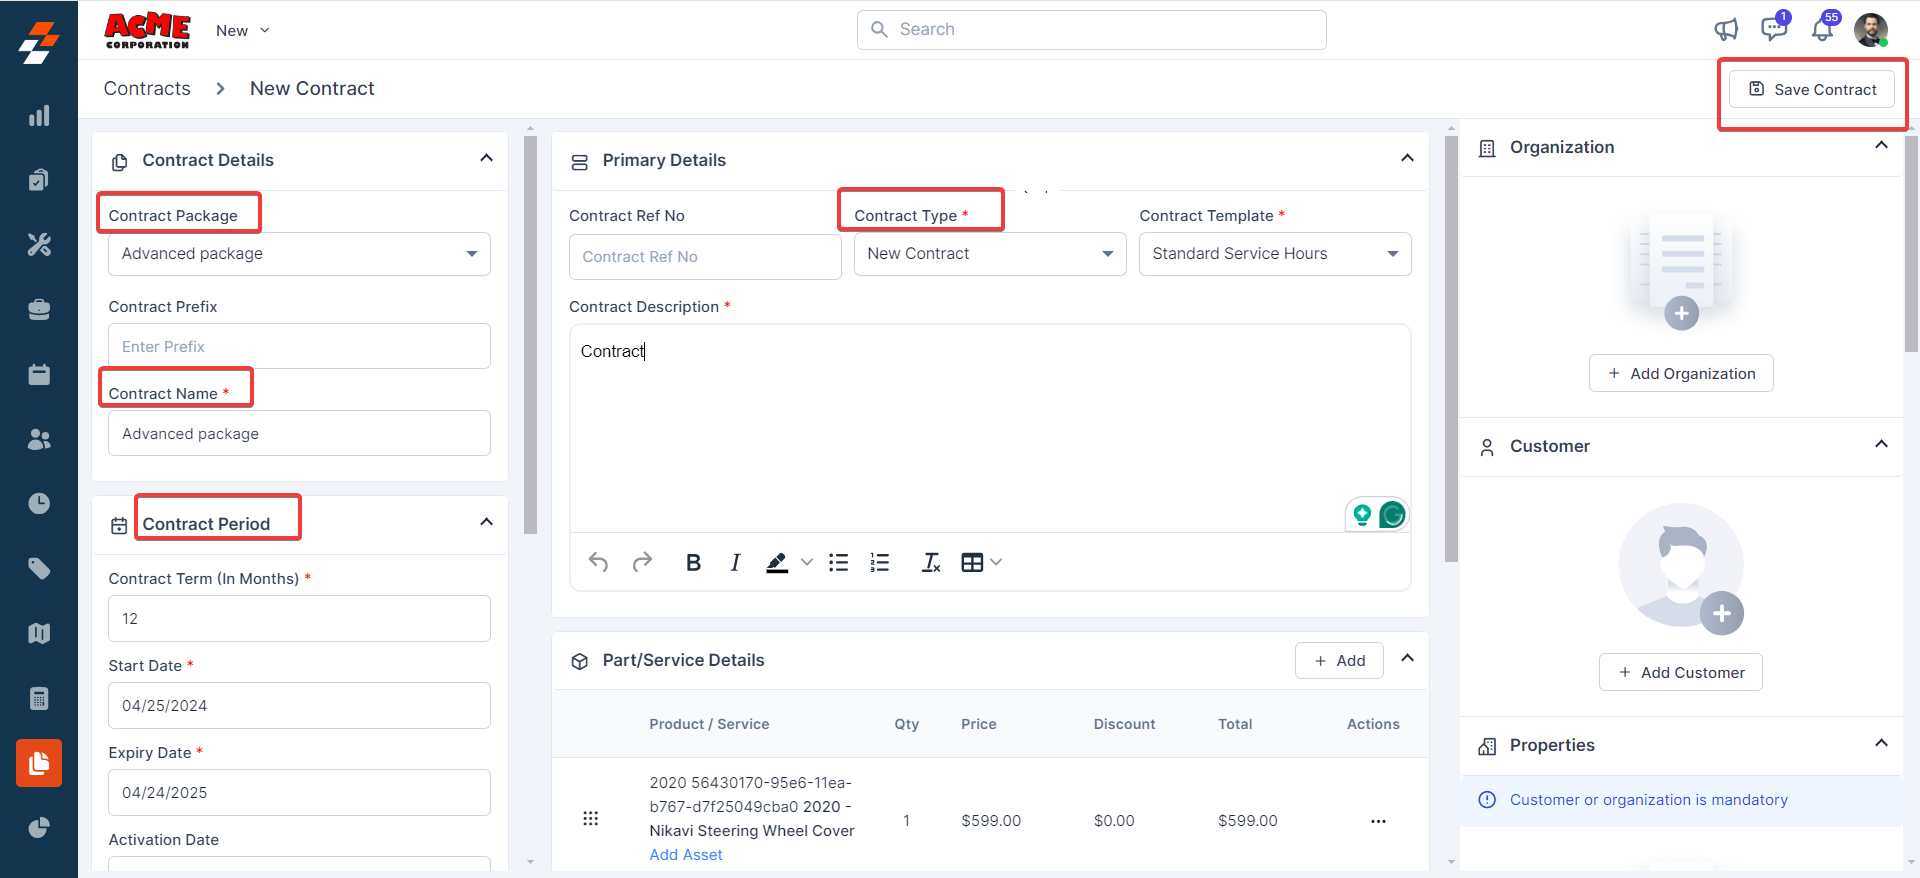This screenshot has width=1920, height=878.
Task: Go to Contracts breadcrumb
Action: tap(147, 89)
